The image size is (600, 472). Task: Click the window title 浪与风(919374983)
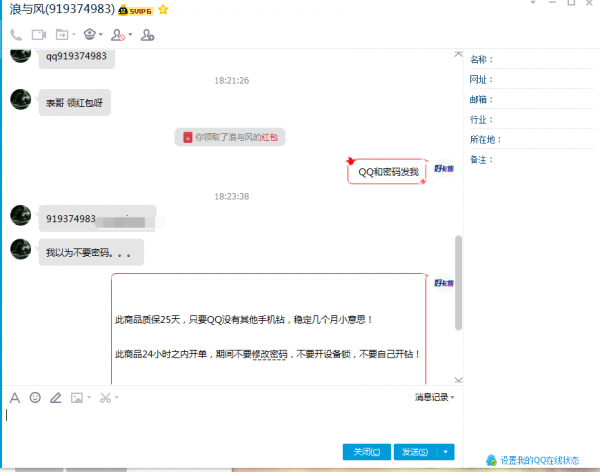[x=62, y=9]
